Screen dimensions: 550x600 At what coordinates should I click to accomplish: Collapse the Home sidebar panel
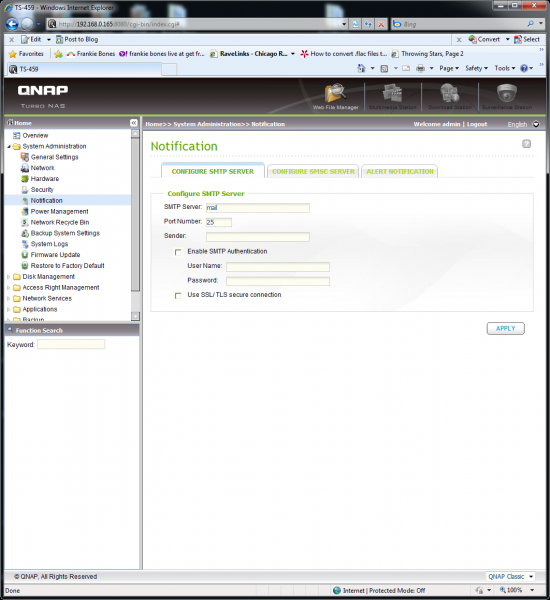tap(134, 123)
